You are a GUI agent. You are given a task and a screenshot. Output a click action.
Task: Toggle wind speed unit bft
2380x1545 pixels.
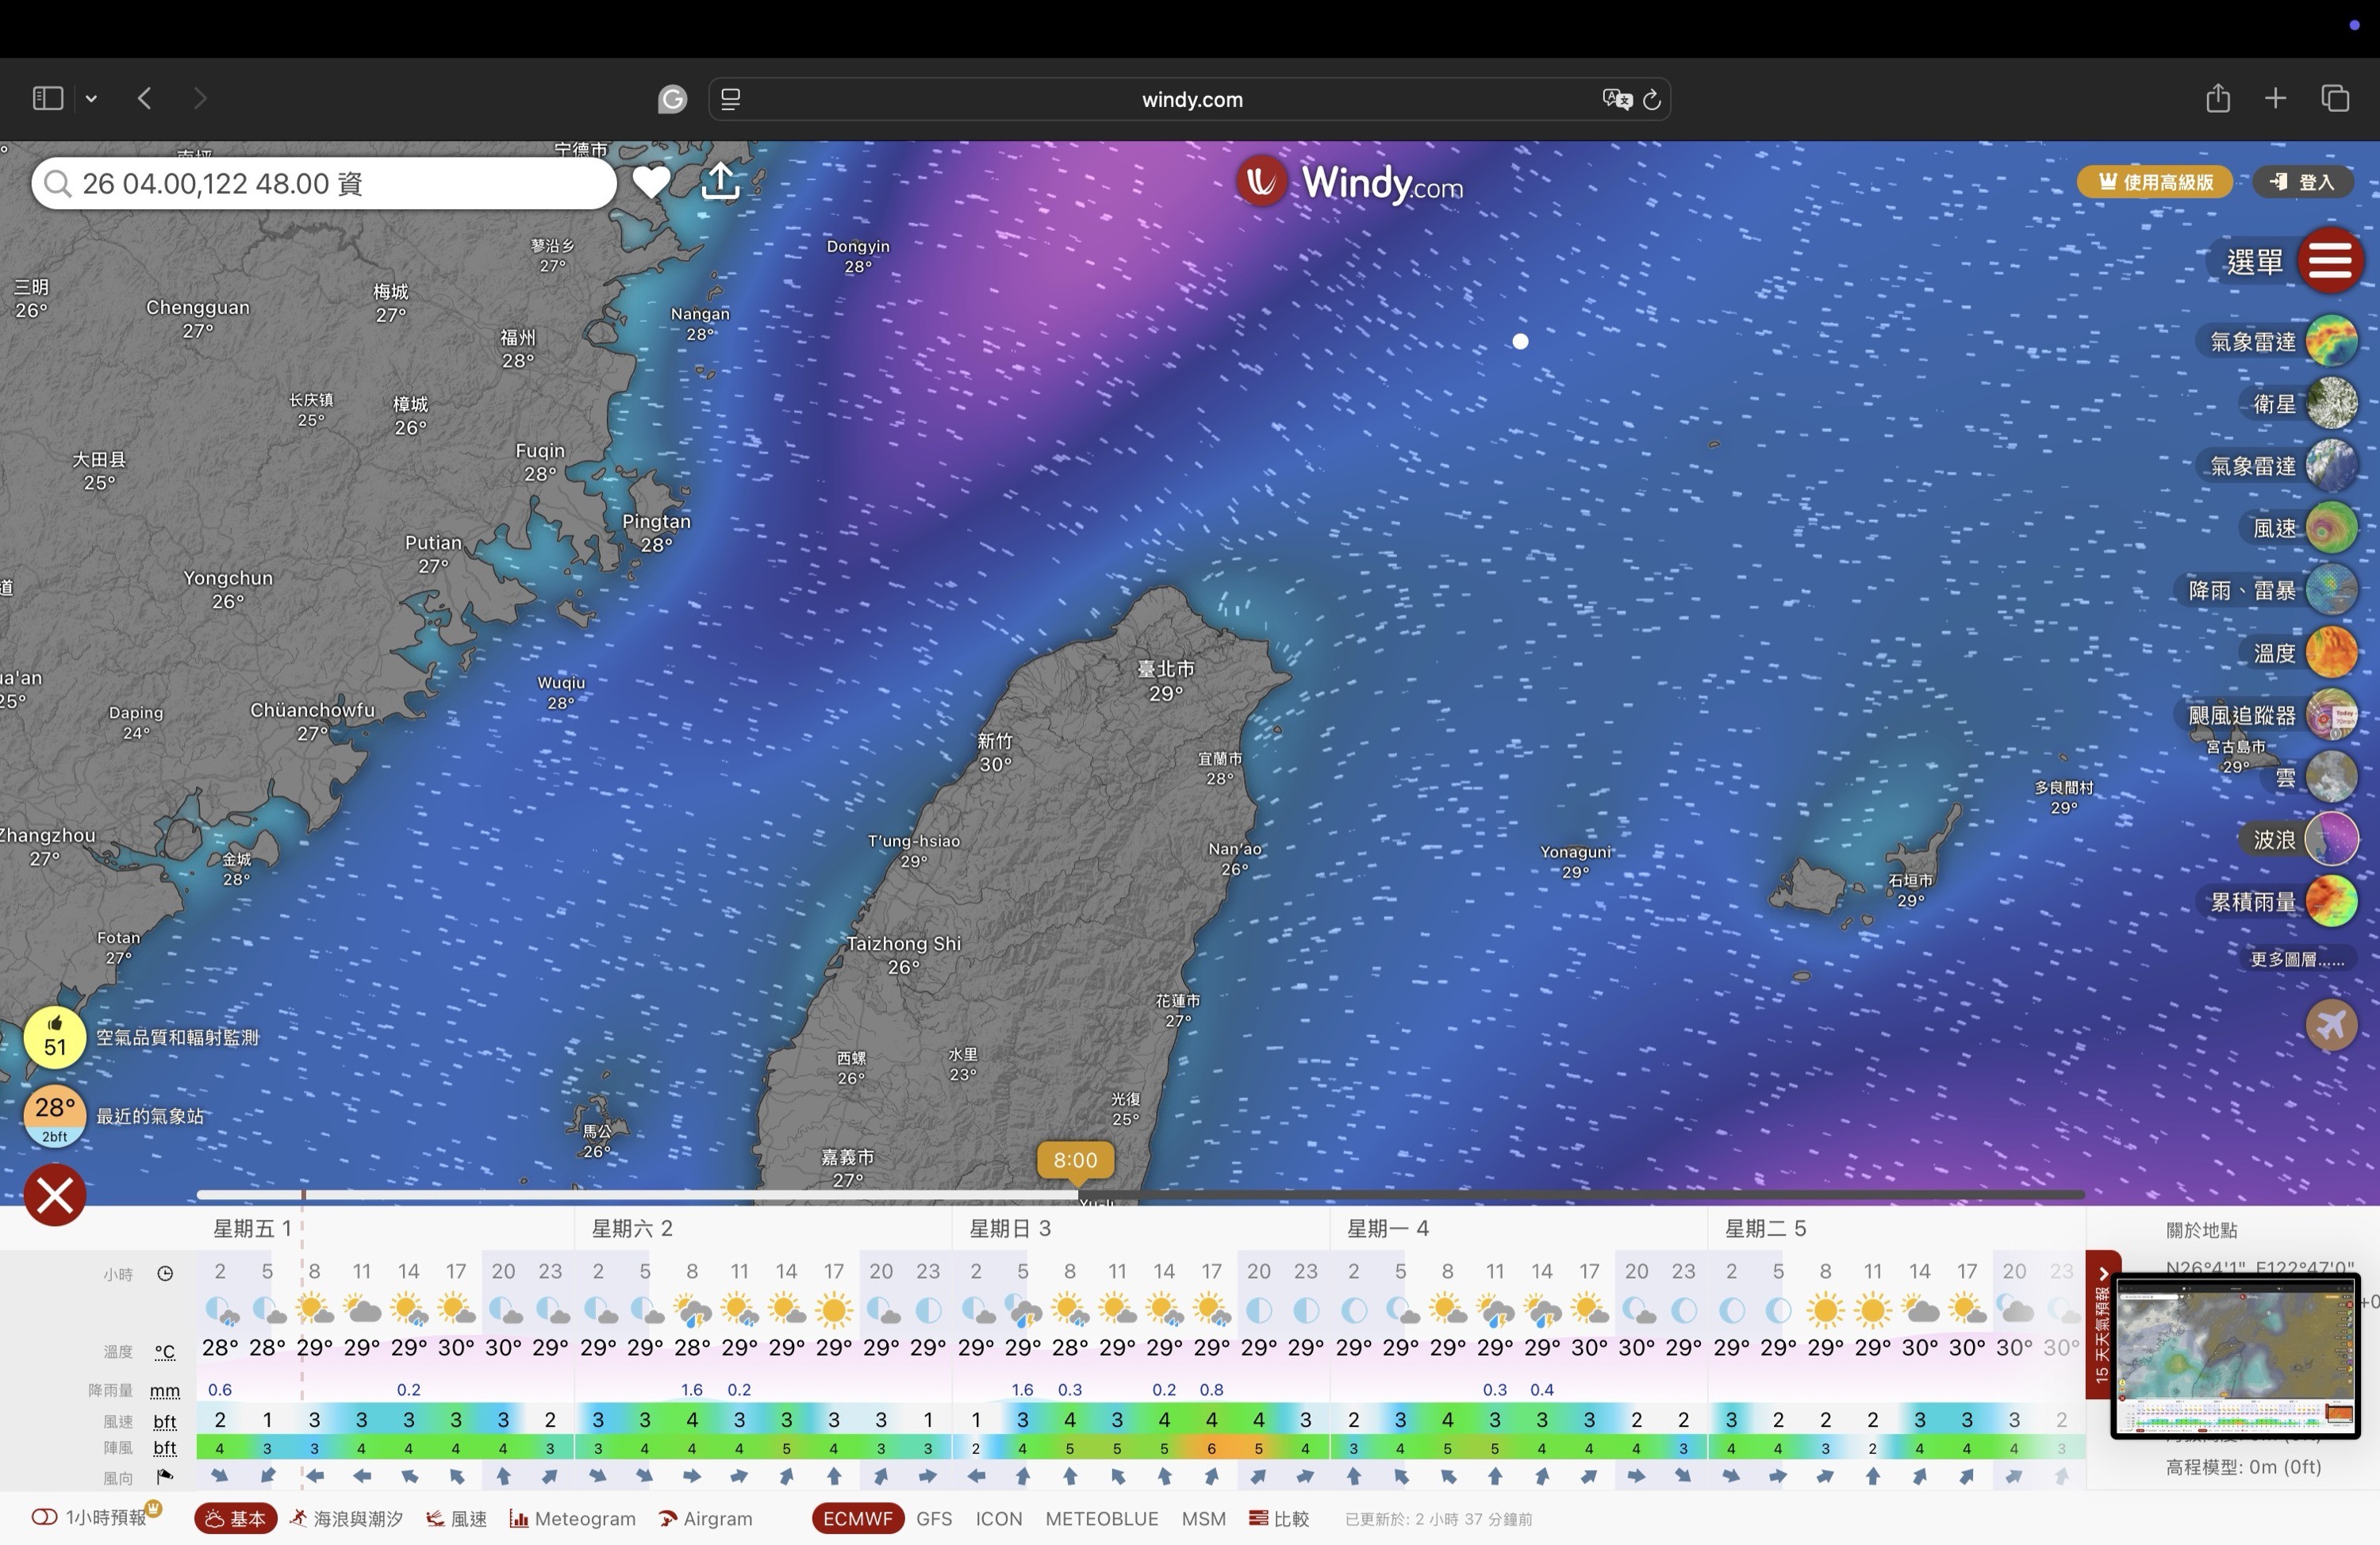coord(165,1421)
